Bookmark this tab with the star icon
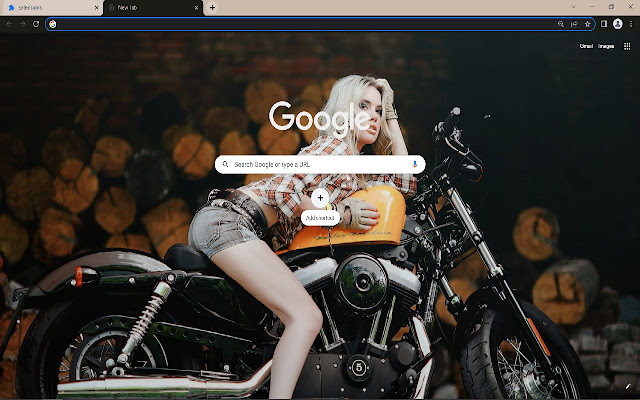This screenshot has height=400, width=640. (x=588, y=24)
